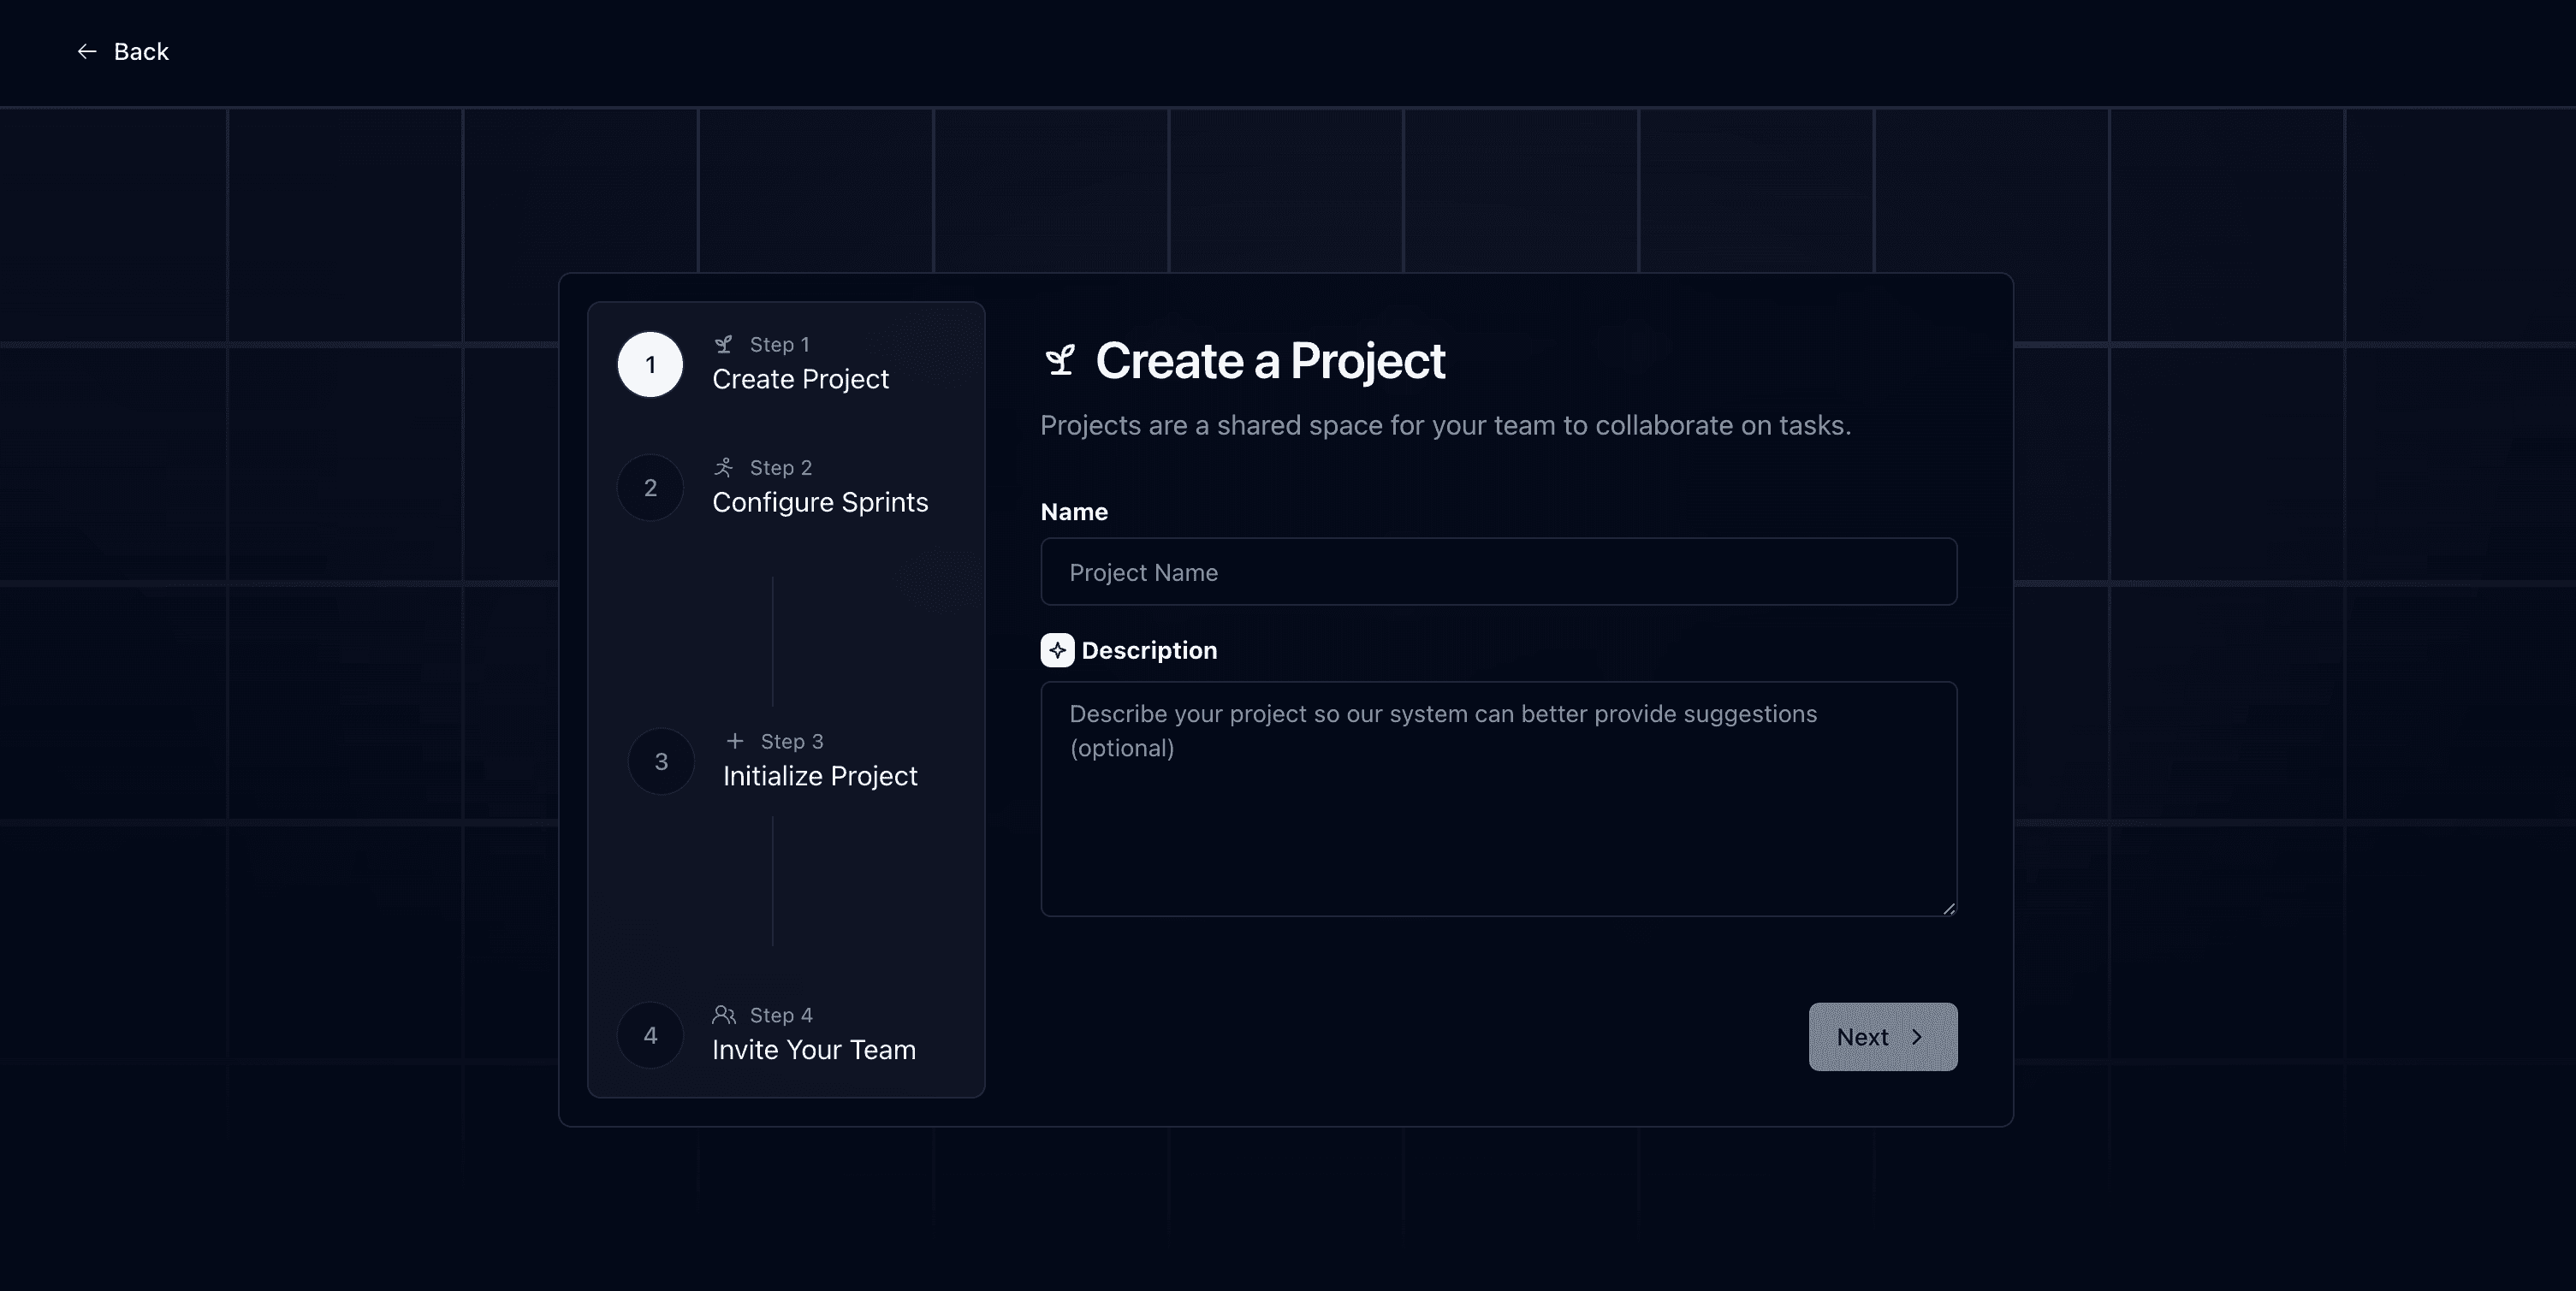Open the Invite Your Team step label
The height and width of the screenshot is (1291, 2576).
(814, 1050)
